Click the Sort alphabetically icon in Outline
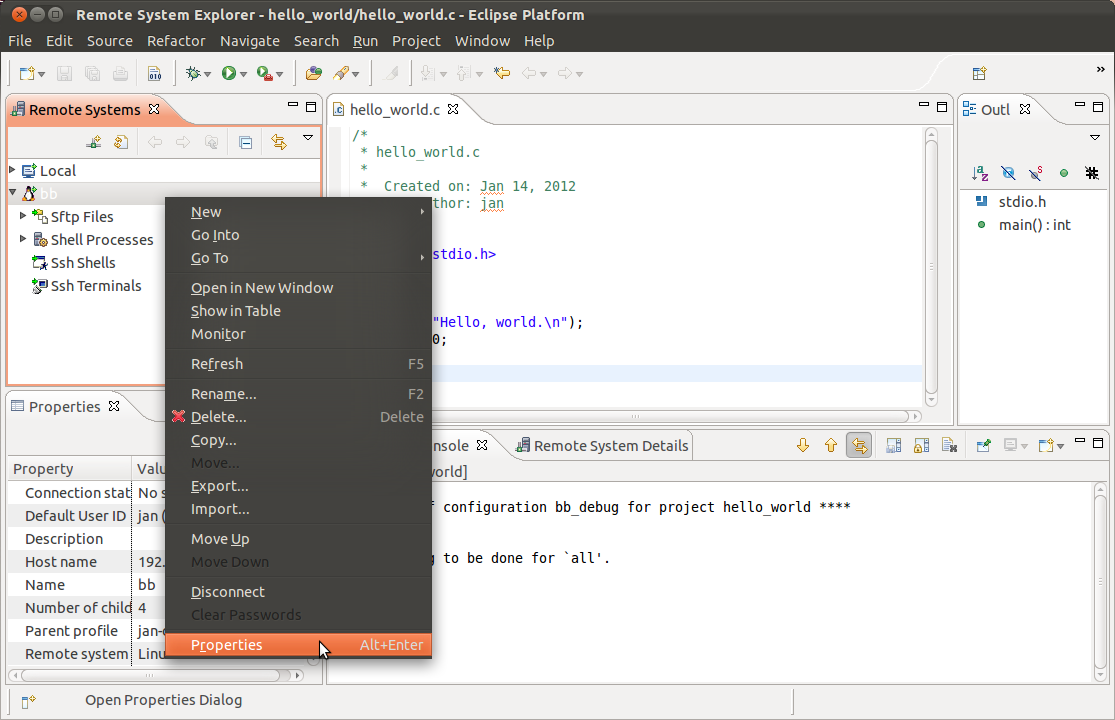The height and width of the screenshot is (720, 1115). (x=980, y=173)
